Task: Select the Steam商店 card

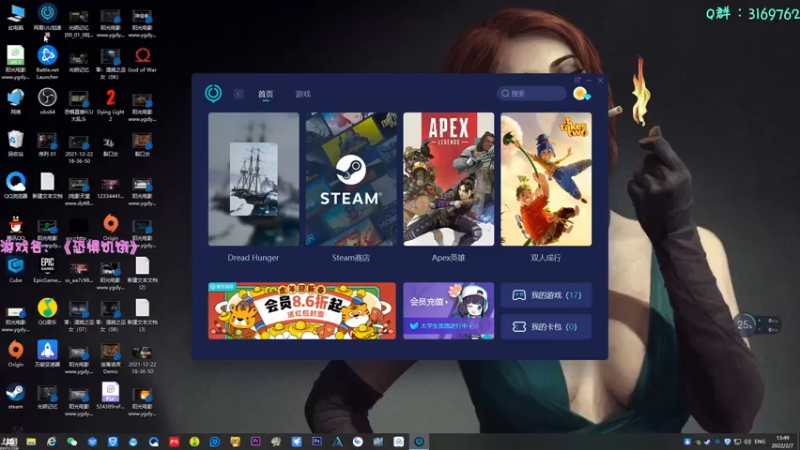Action: click(x=351, y=179)
